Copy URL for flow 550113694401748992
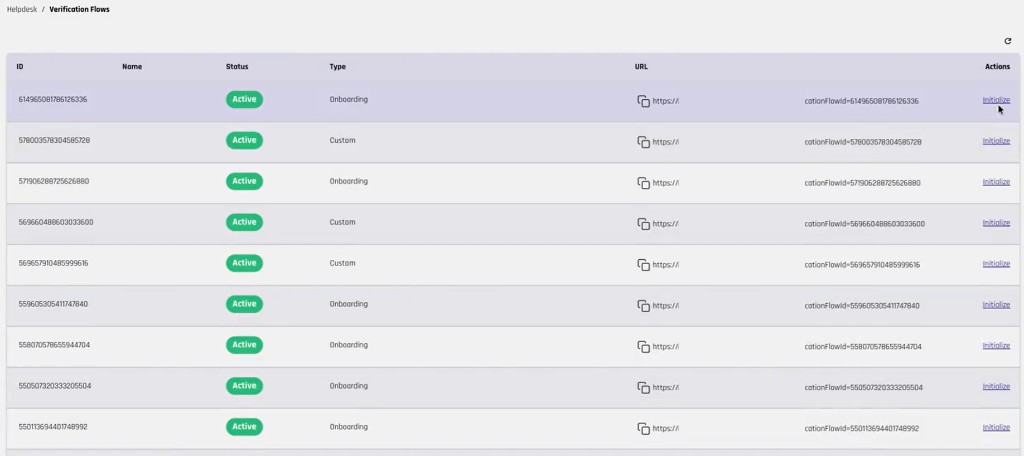This screenshot has height=456, width=1024. coord(643,428)
